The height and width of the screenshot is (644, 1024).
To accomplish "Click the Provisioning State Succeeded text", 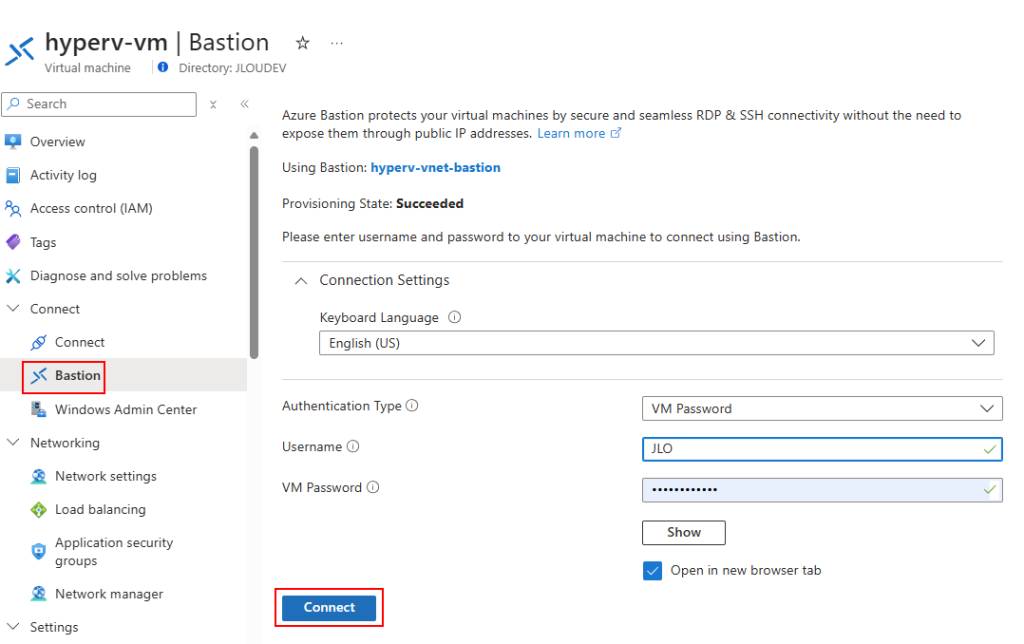I will click(x=430, y=204).
